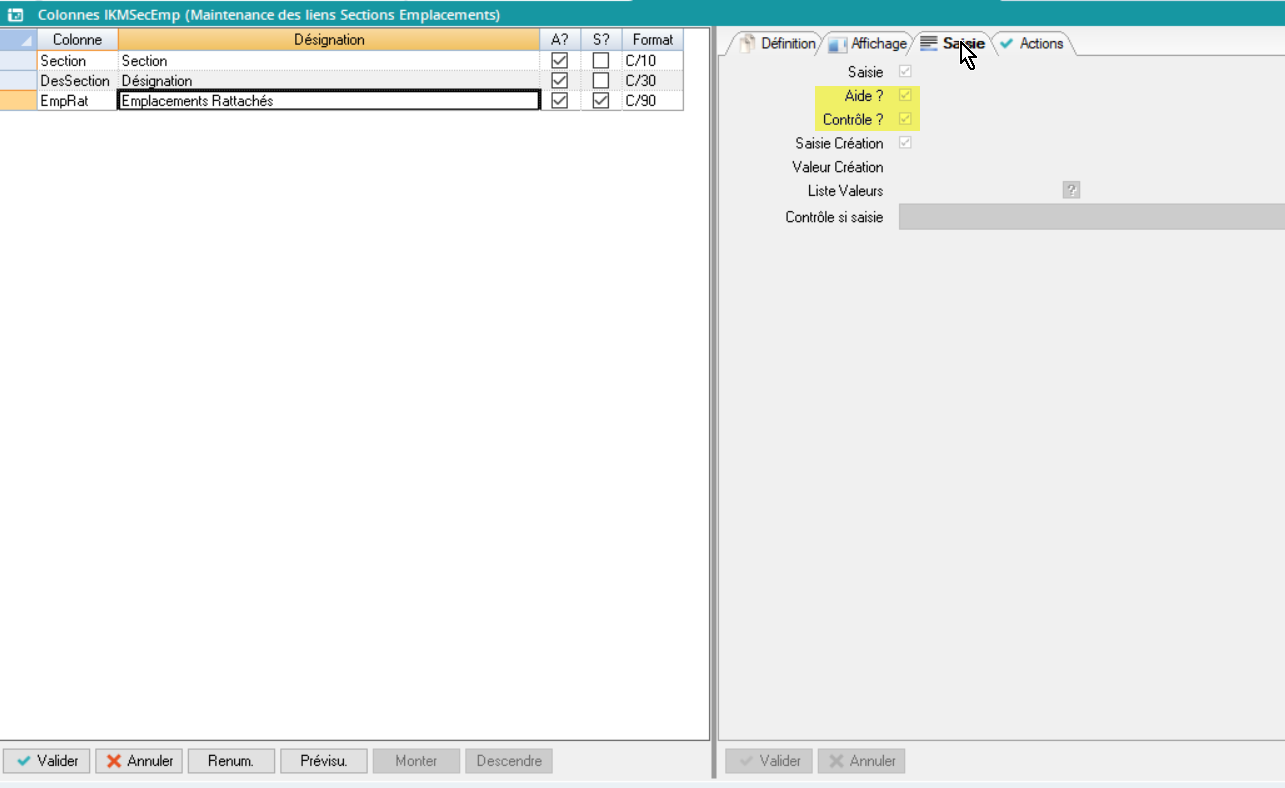Viewport: 1285px width, 788px height.
Task: Toggle the Aide ? checkbox
Action: click(906, 96)
